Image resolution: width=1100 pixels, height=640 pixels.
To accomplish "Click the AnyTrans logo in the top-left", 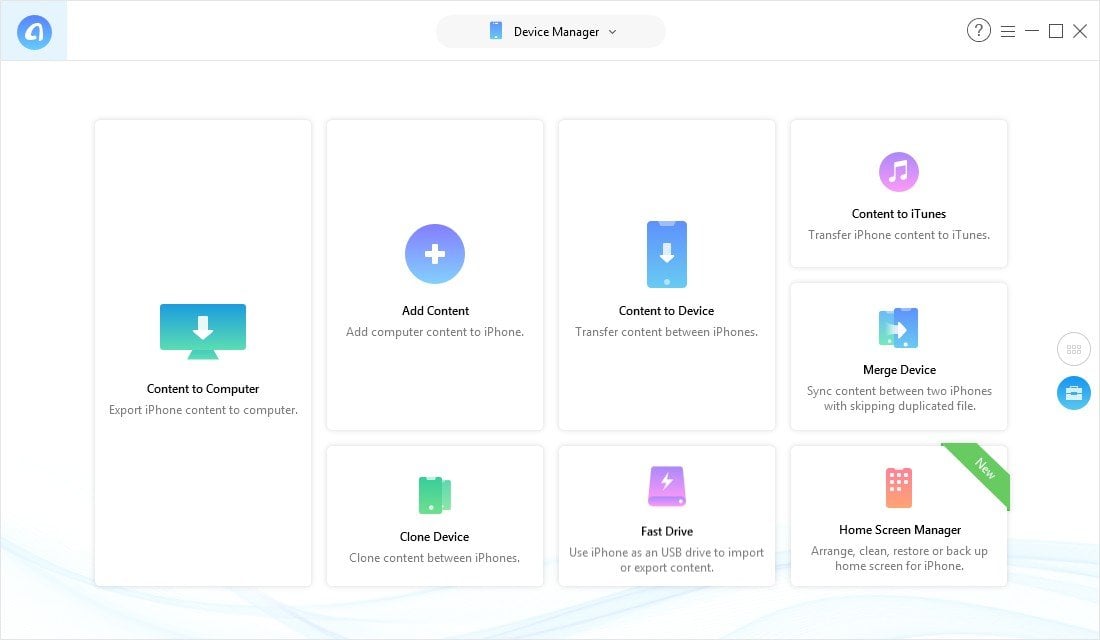I will coord(34,32).
